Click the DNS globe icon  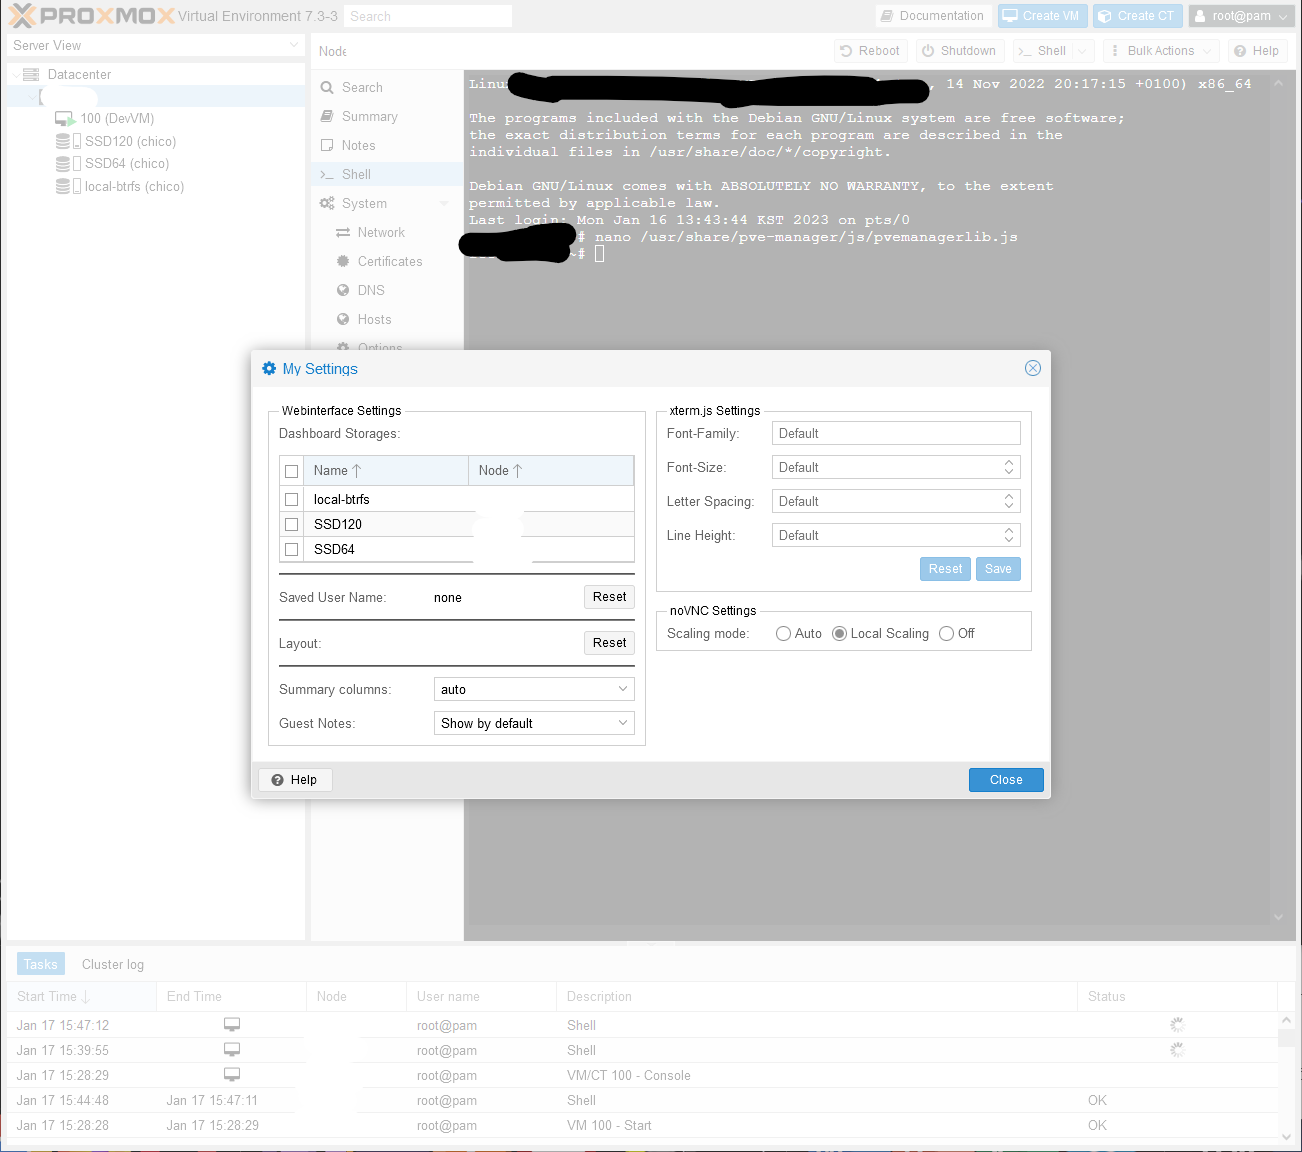tap(343, 291)
